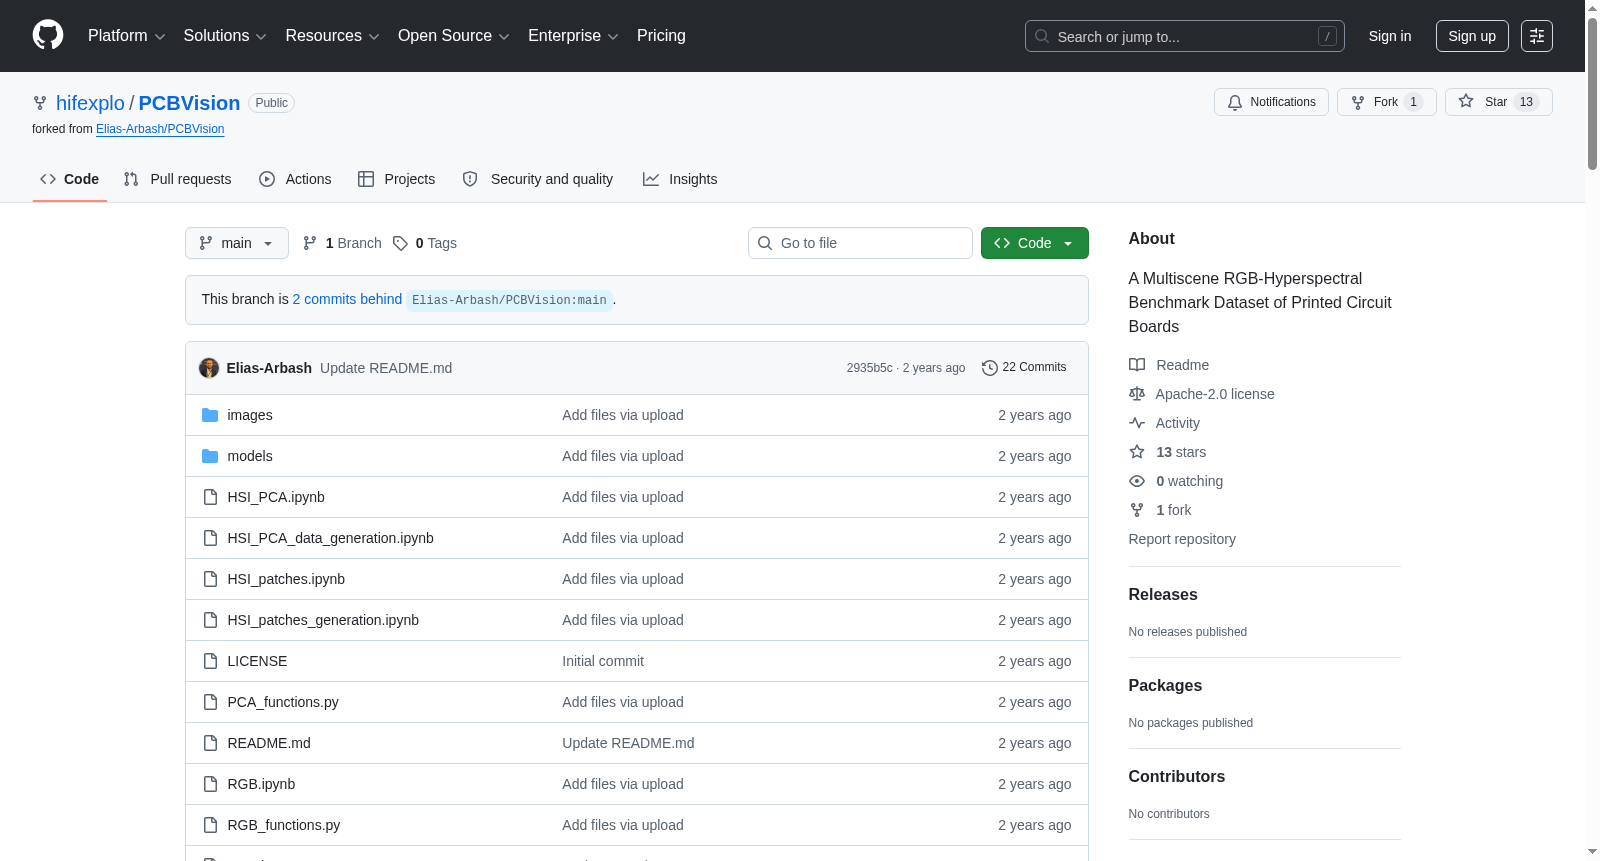Open the Elias-Arbash/PCBVision fork source link
1600x861 pixels.
160,129
